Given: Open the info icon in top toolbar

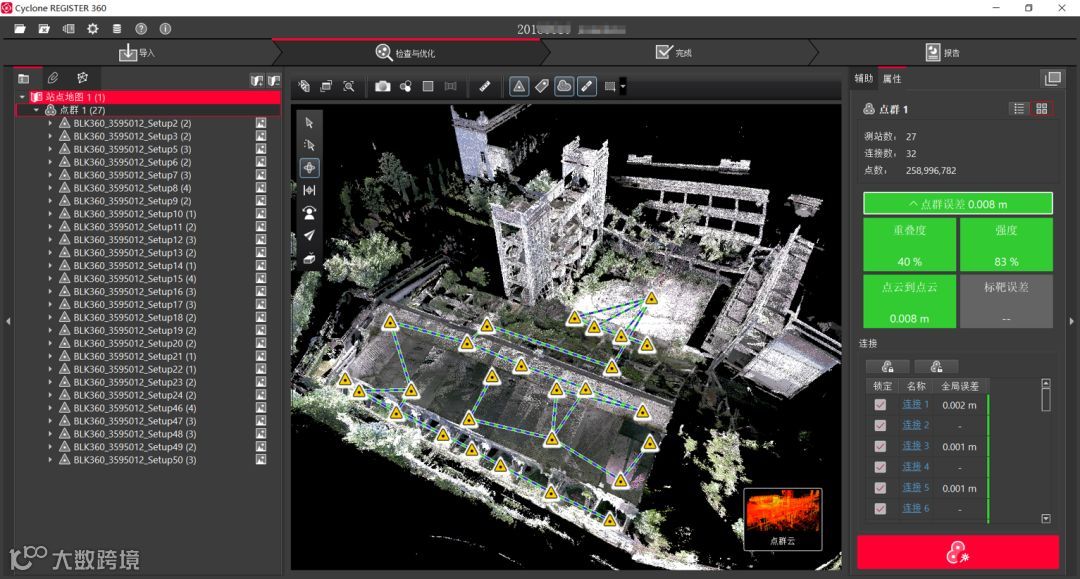Looking at the screenshot, I should (x=165, y=29).
